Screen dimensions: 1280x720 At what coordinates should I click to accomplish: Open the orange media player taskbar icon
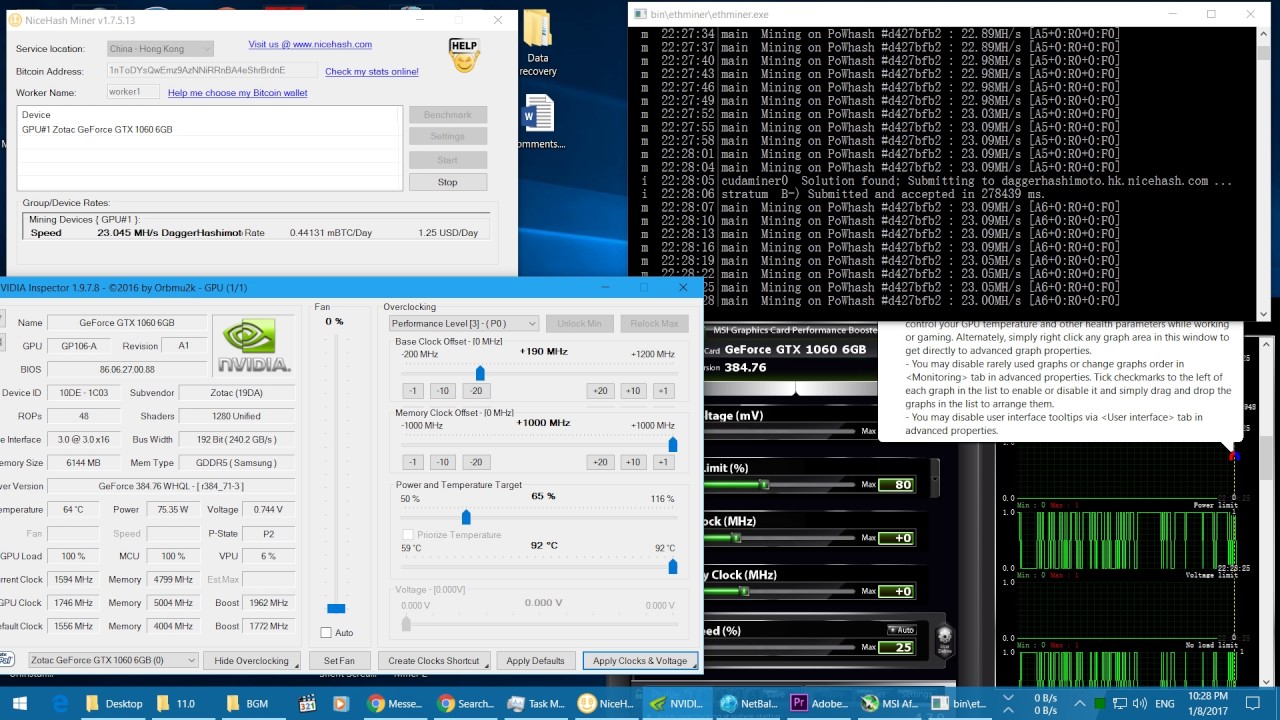coord(340,703)
